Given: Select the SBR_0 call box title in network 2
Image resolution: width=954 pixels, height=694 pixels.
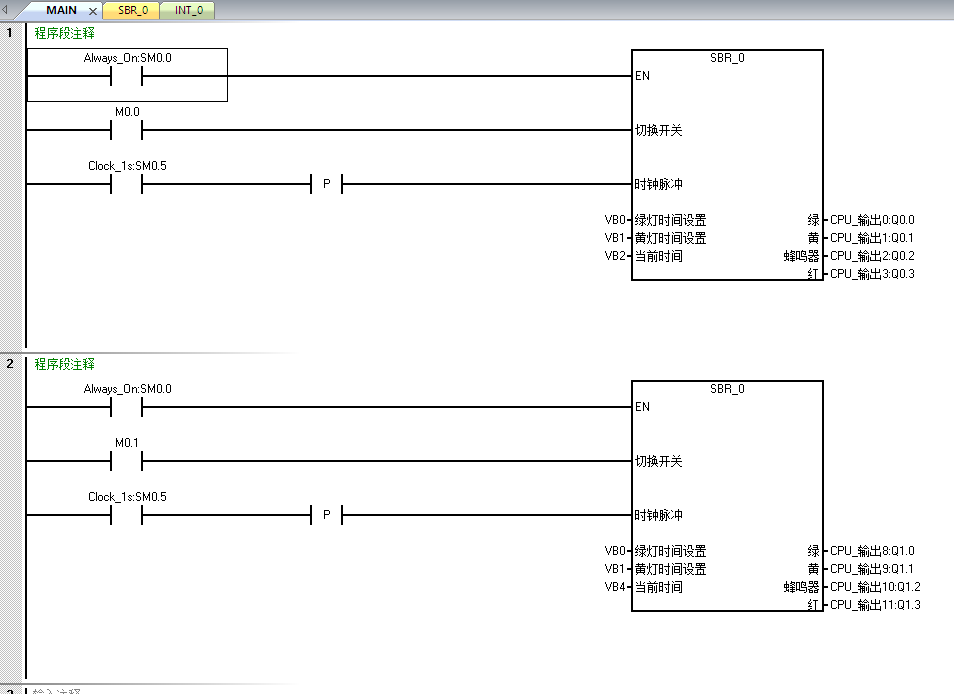Looking at the screenshot, I should pos(727,389).
